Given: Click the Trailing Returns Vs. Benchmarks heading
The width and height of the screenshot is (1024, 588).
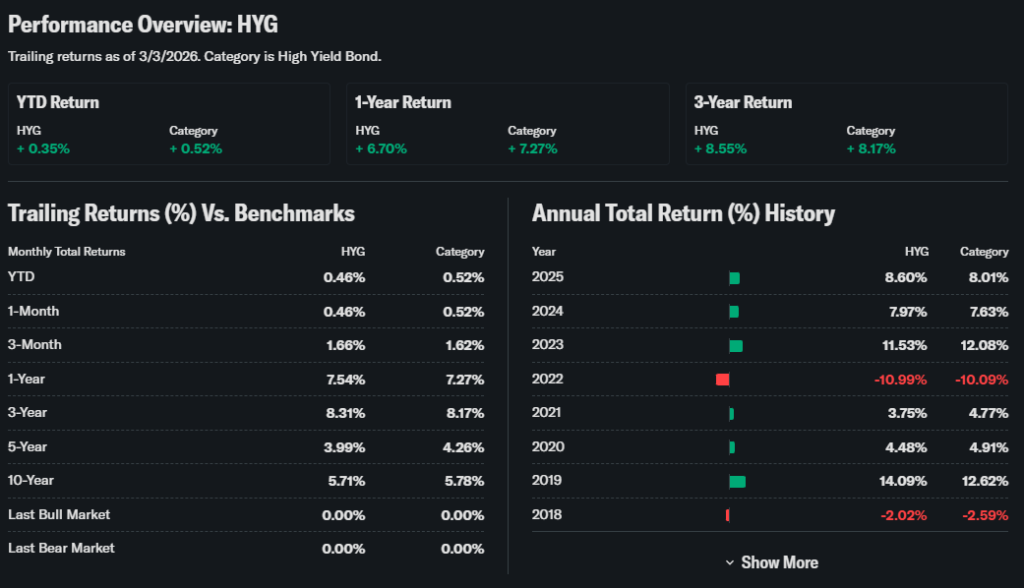Looking at the screenshot, I should coord(181,213).
